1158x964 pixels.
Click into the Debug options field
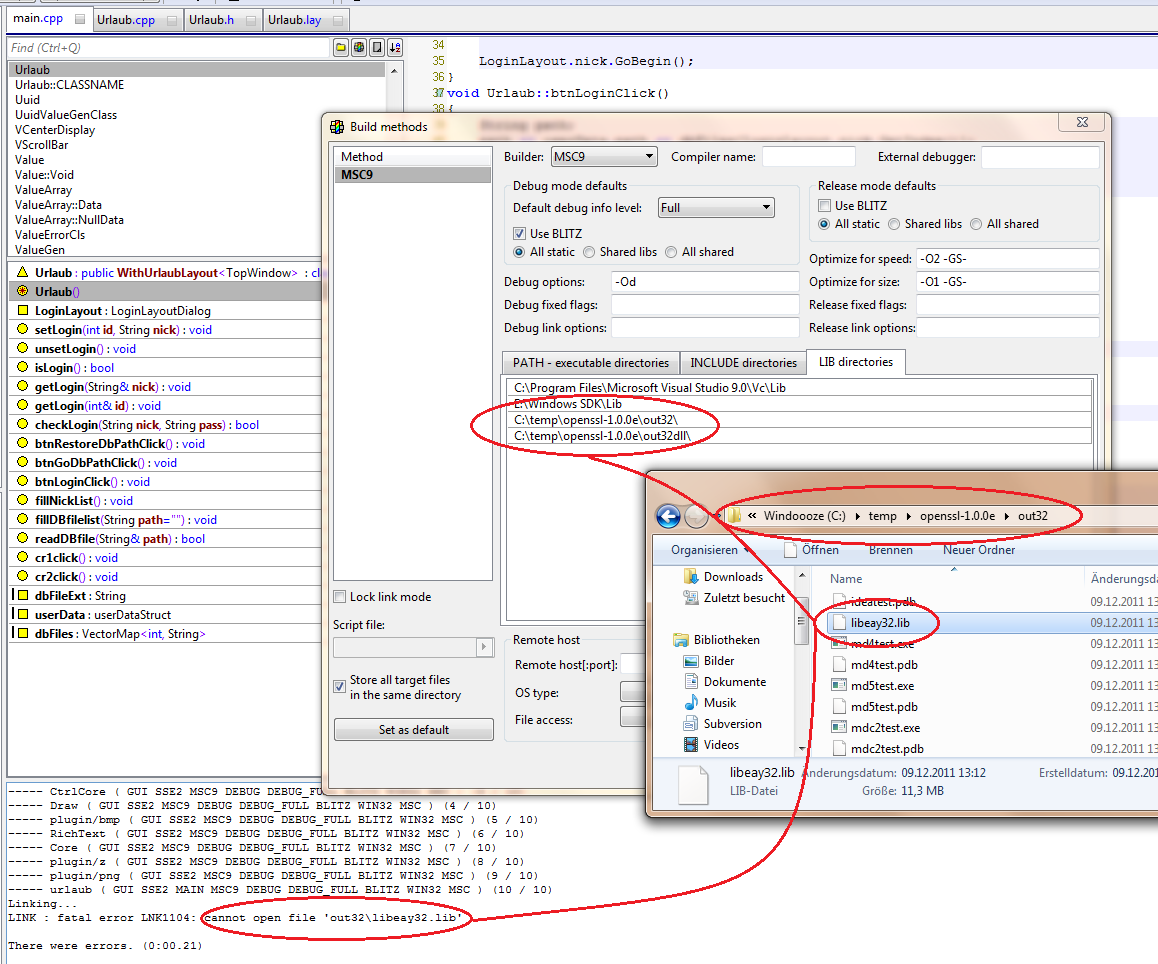coord(704,282)
